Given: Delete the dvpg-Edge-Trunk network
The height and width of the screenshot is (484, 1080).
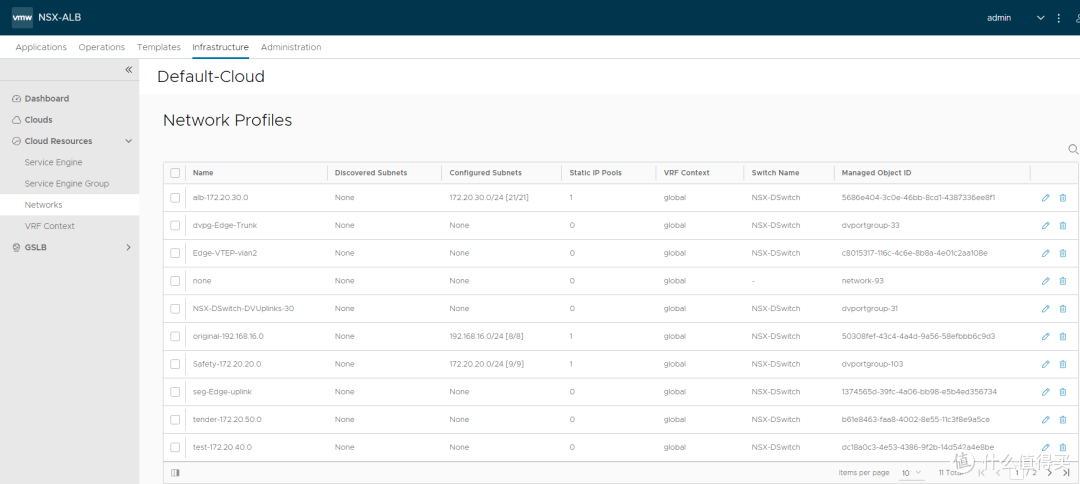Looking at the screenshot, I should (1063, 225).
